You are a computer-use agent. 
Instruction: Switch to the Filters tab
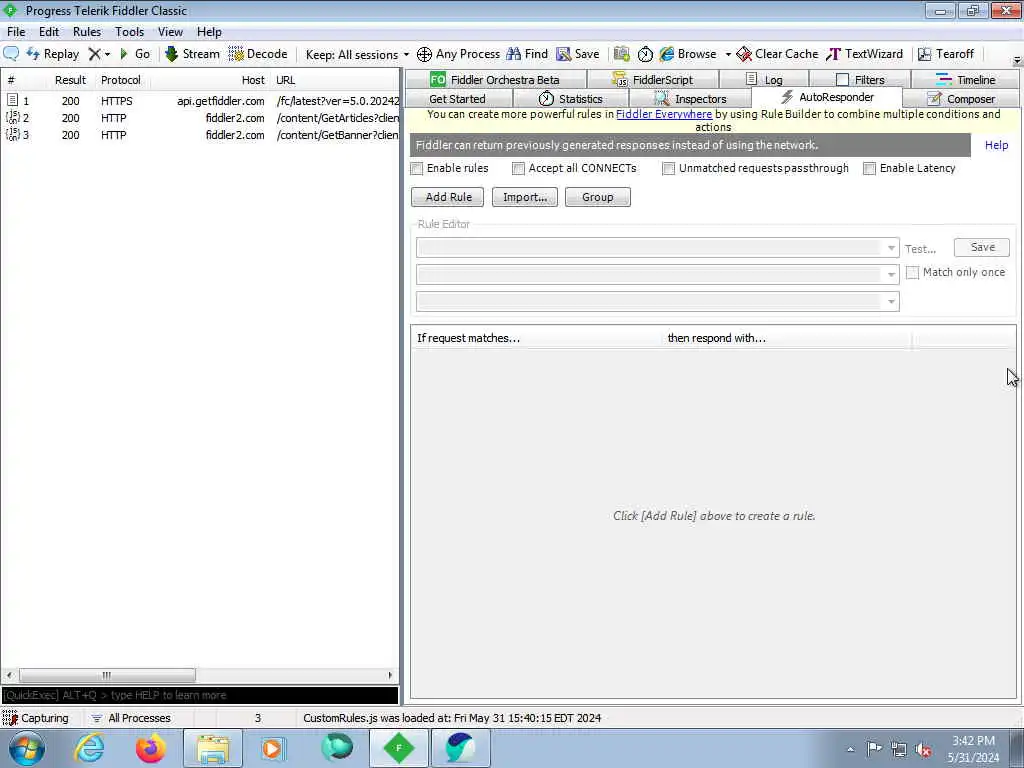tap(859, 80)
